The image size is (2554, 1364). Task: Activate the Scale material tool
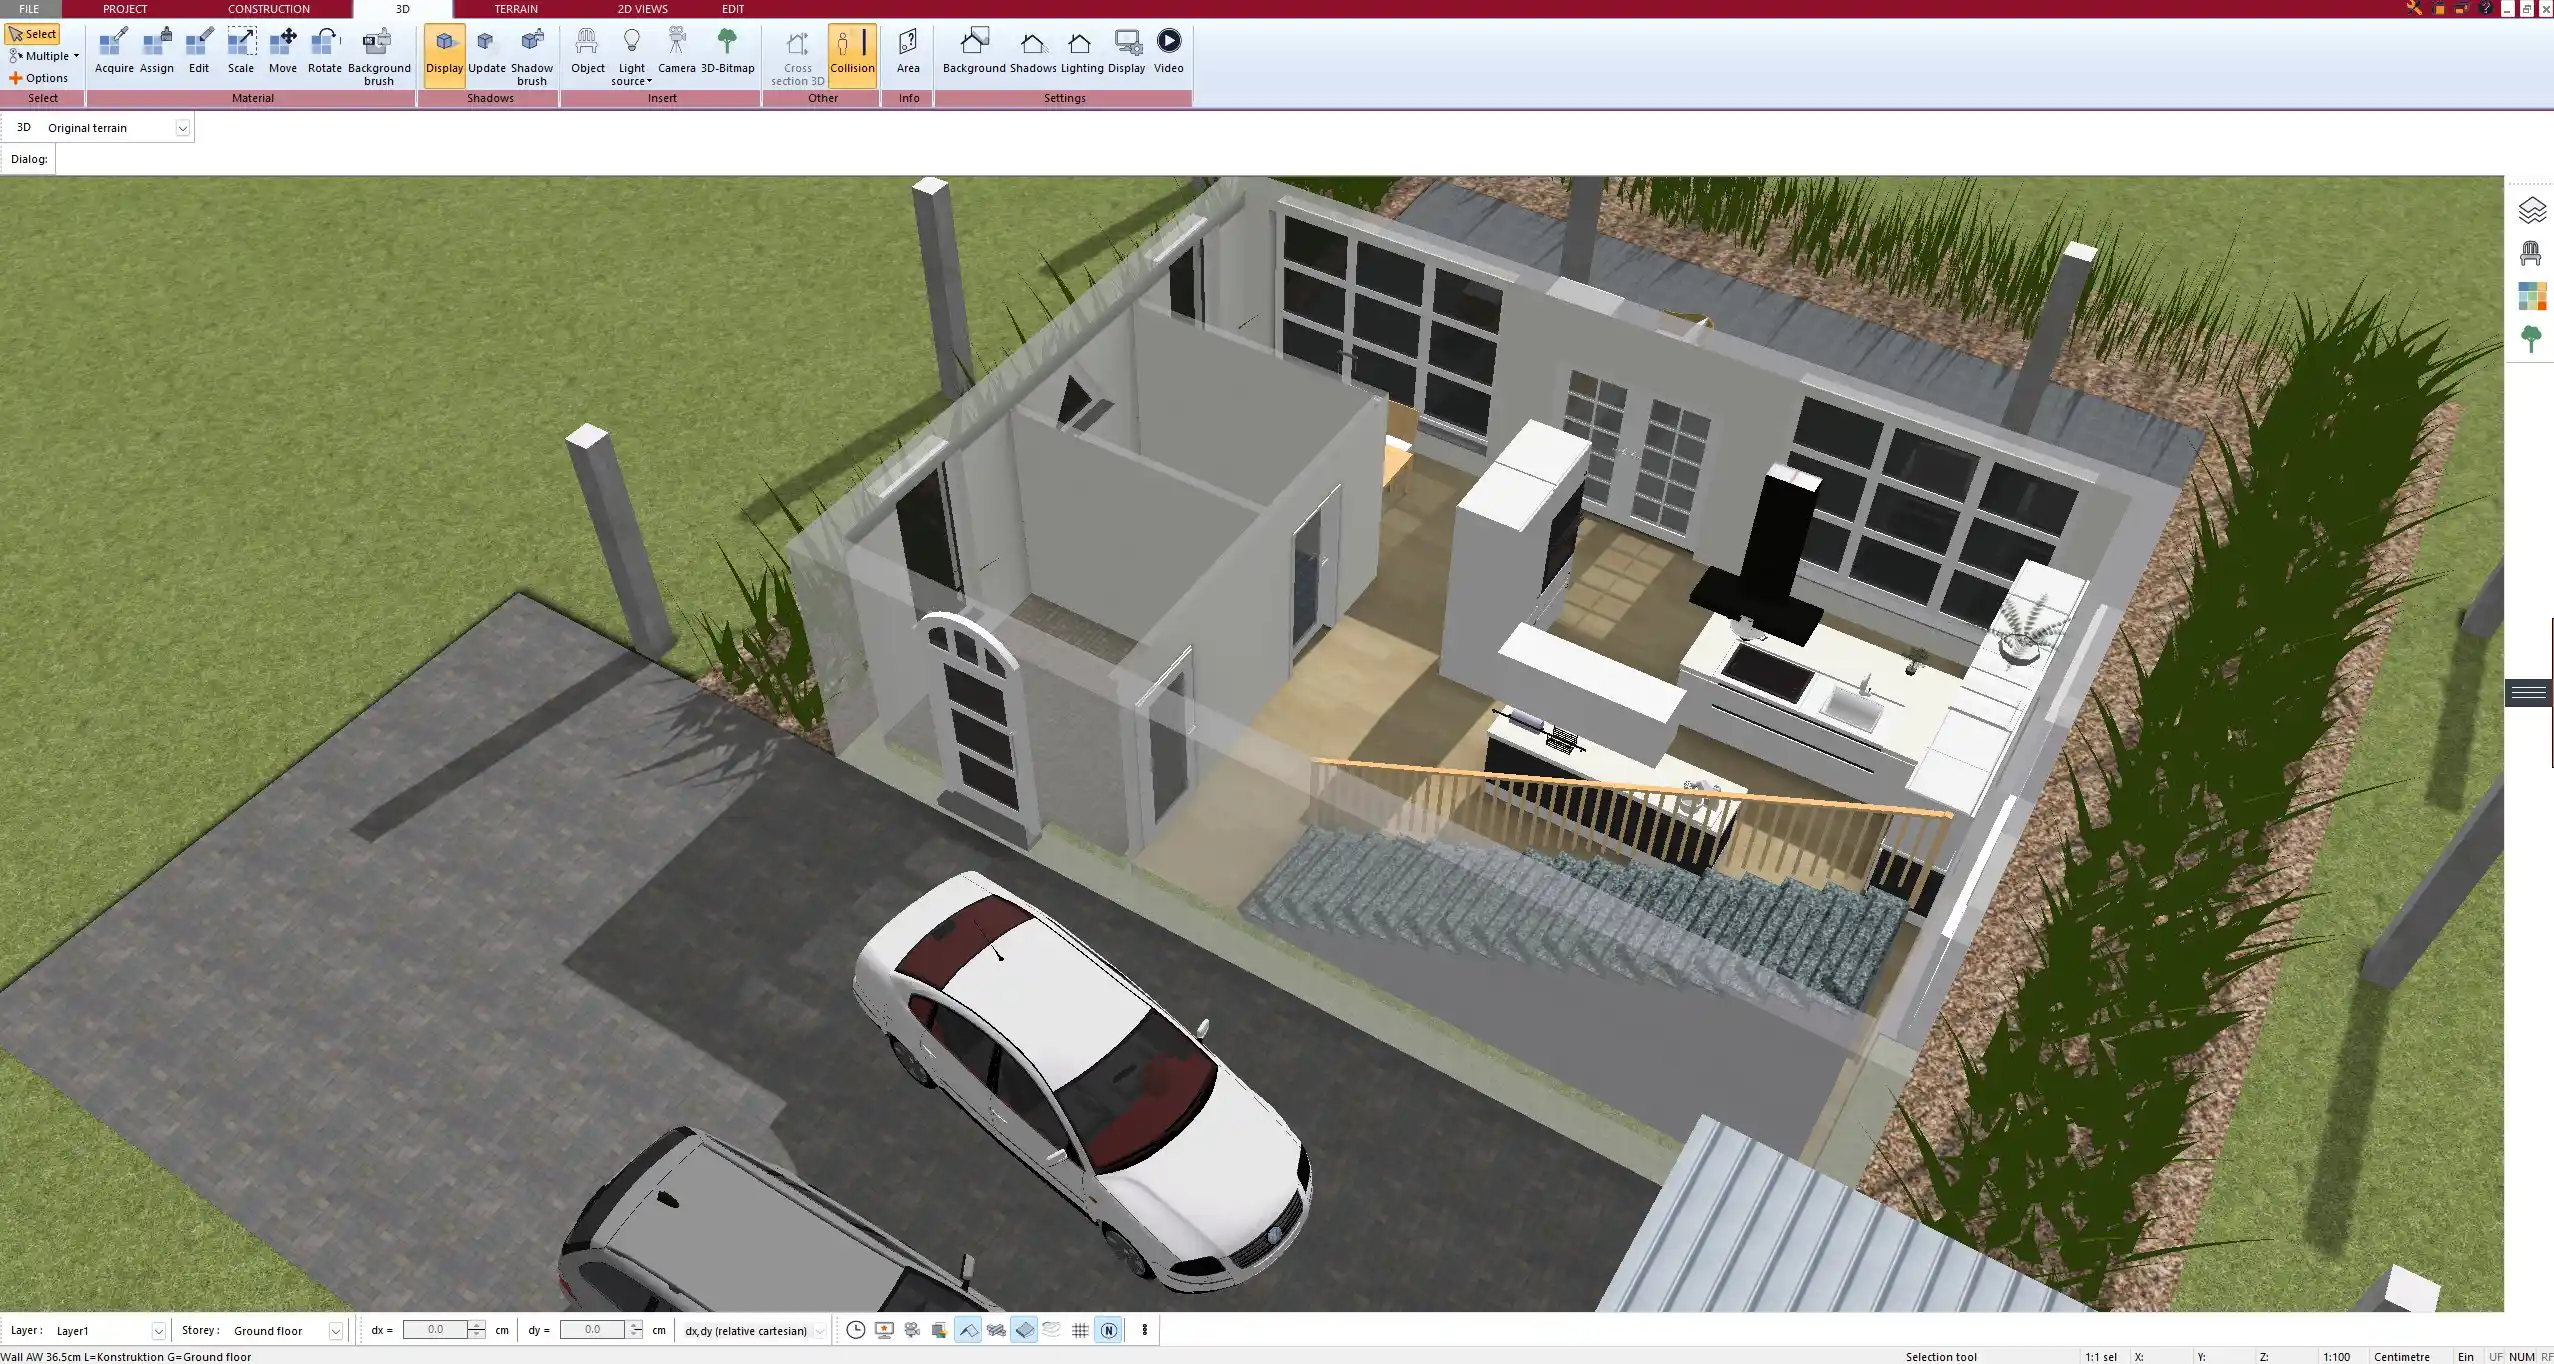click(x=241, y=51)
